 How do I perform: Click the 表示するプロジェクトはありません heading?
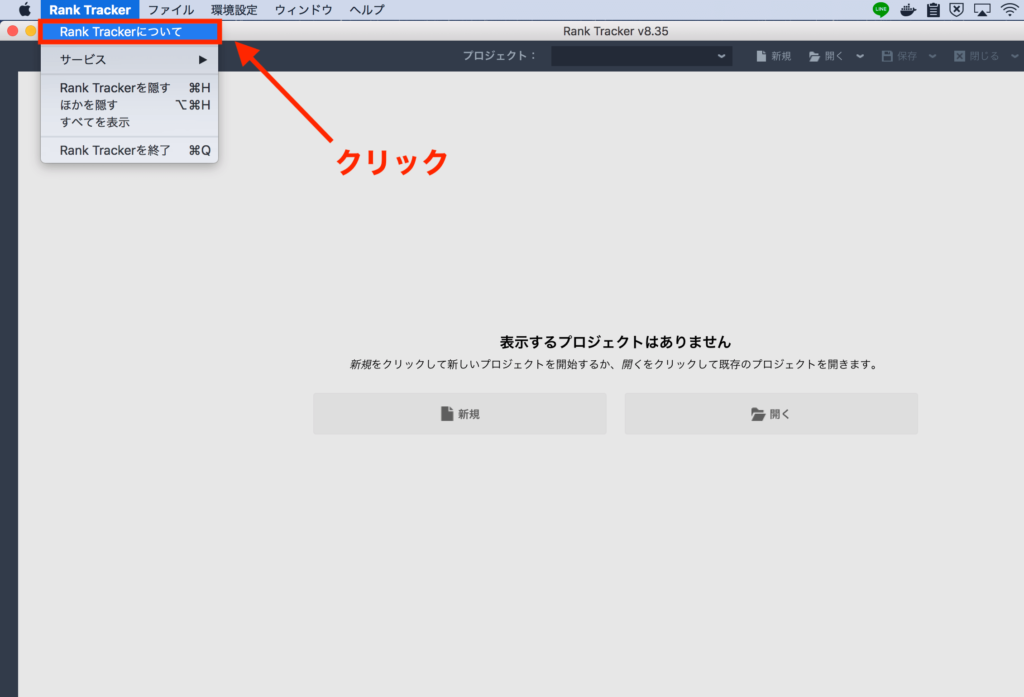615,342
